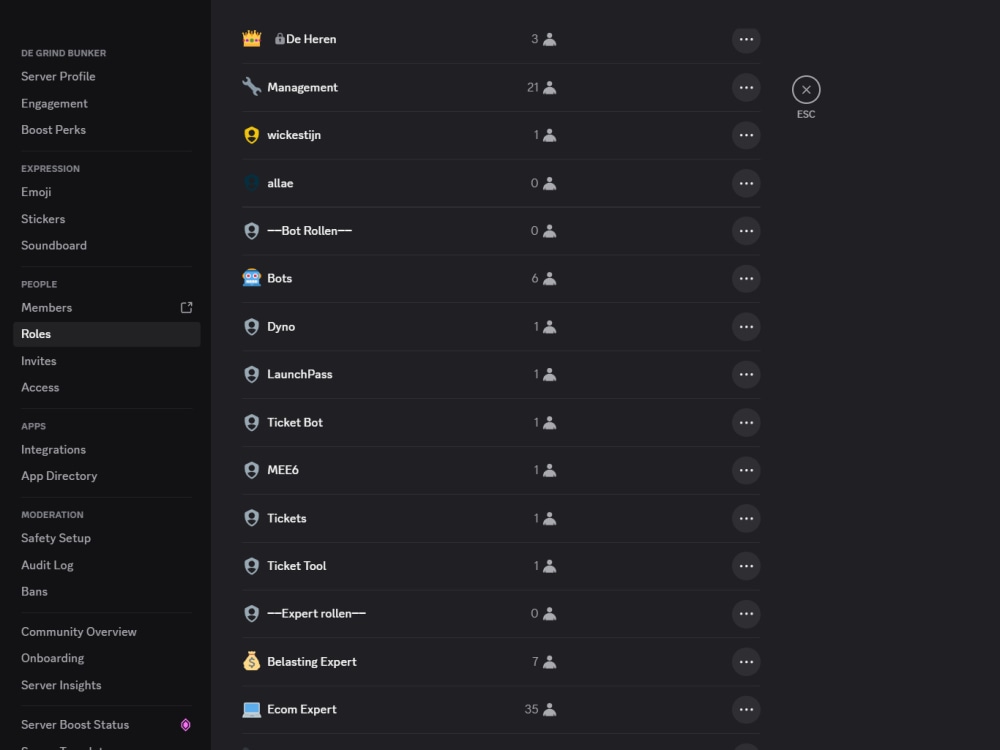Select the Roles sidebar item
This screenshot has width=1000, height=750.
pos(107,334)
